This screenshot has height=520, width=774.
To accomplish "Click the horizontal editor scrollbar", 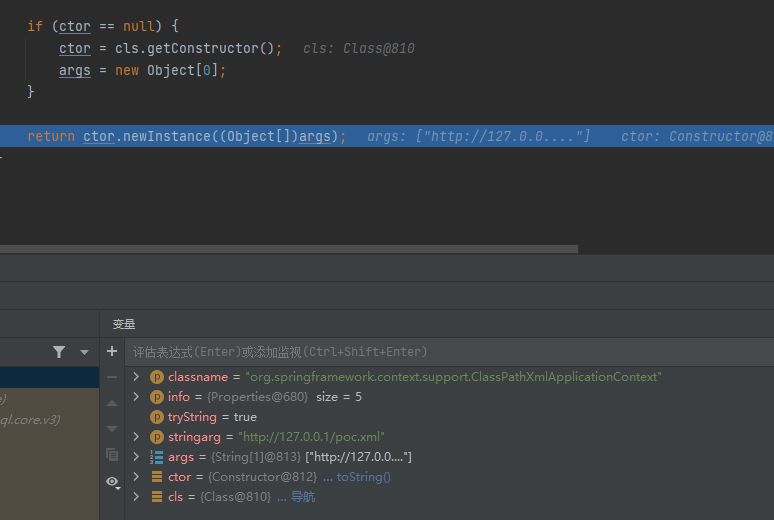I will 289,249.
